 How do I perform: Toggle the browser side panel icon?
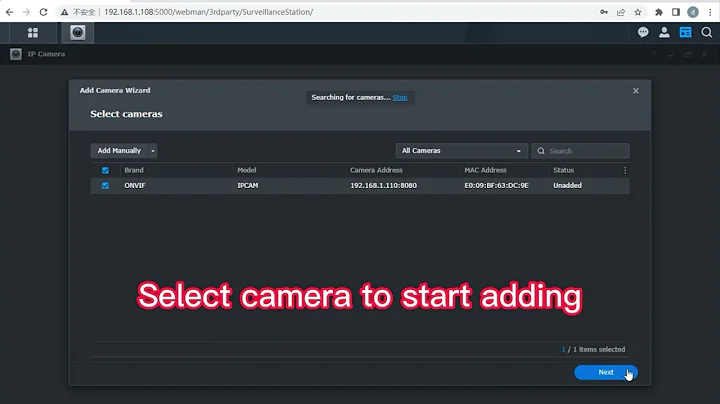point(675,12)
